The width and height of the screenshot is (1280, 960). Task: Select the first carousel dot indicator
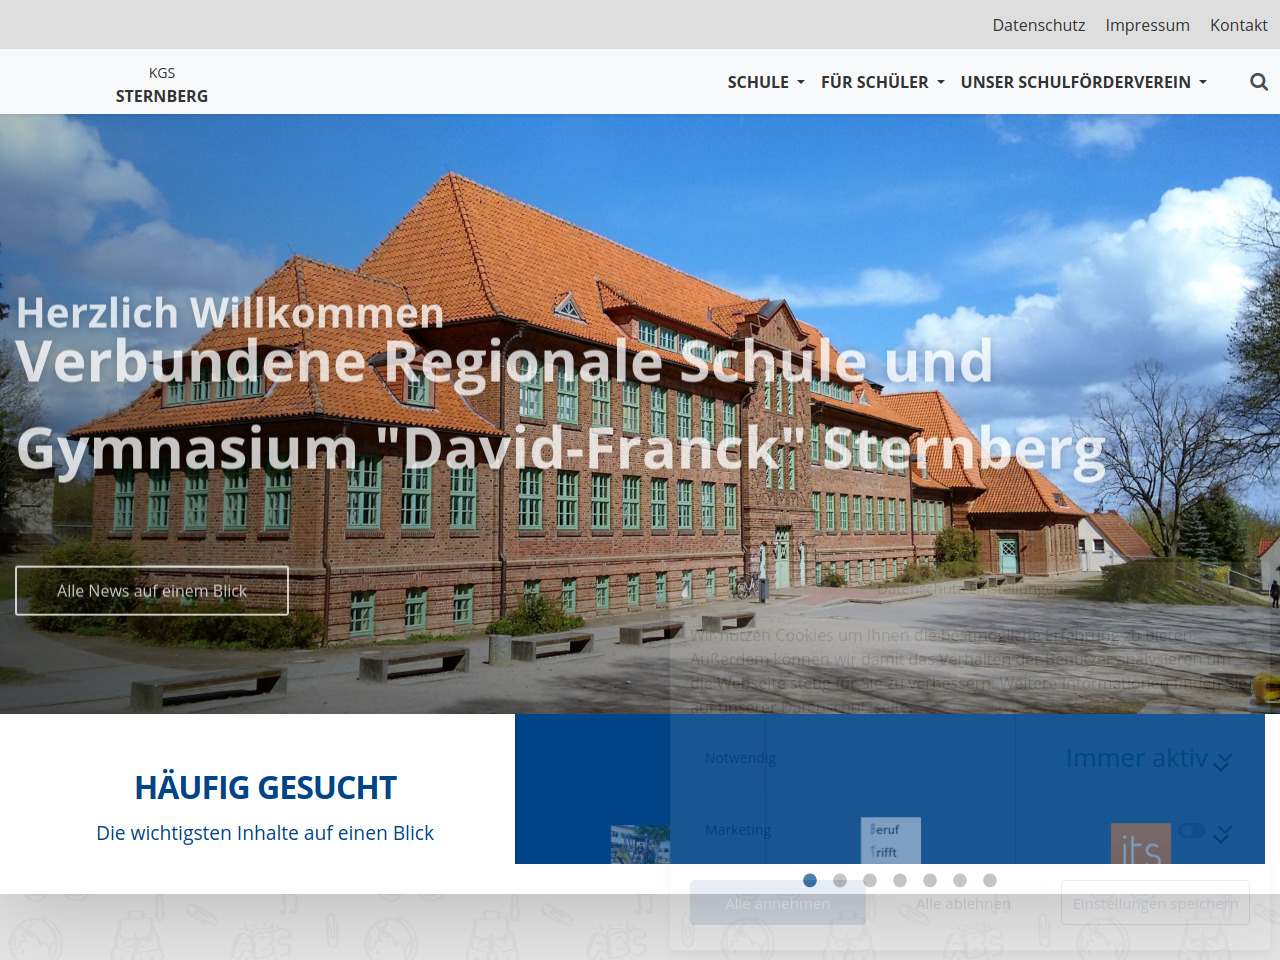click(x=810, y=880)
